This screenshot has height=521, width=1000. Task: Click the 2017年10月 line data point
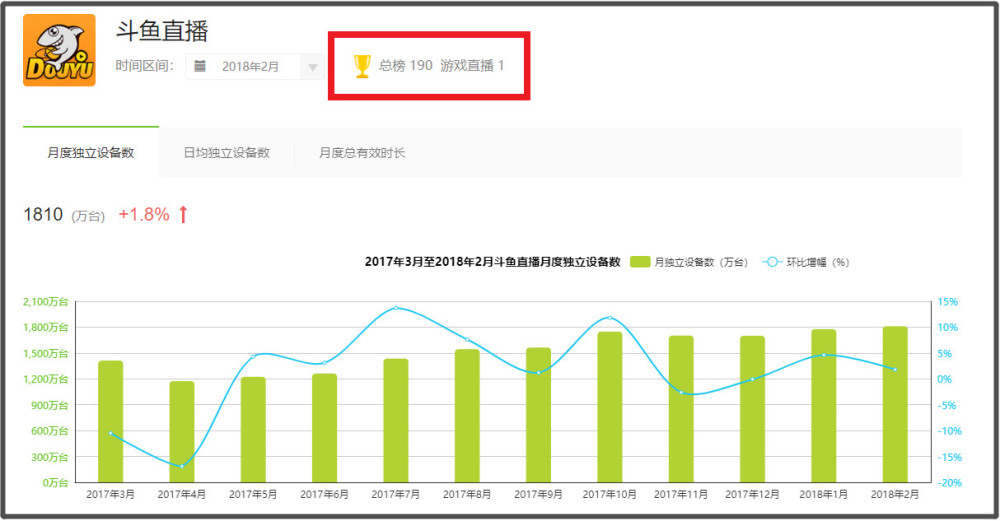610,318
